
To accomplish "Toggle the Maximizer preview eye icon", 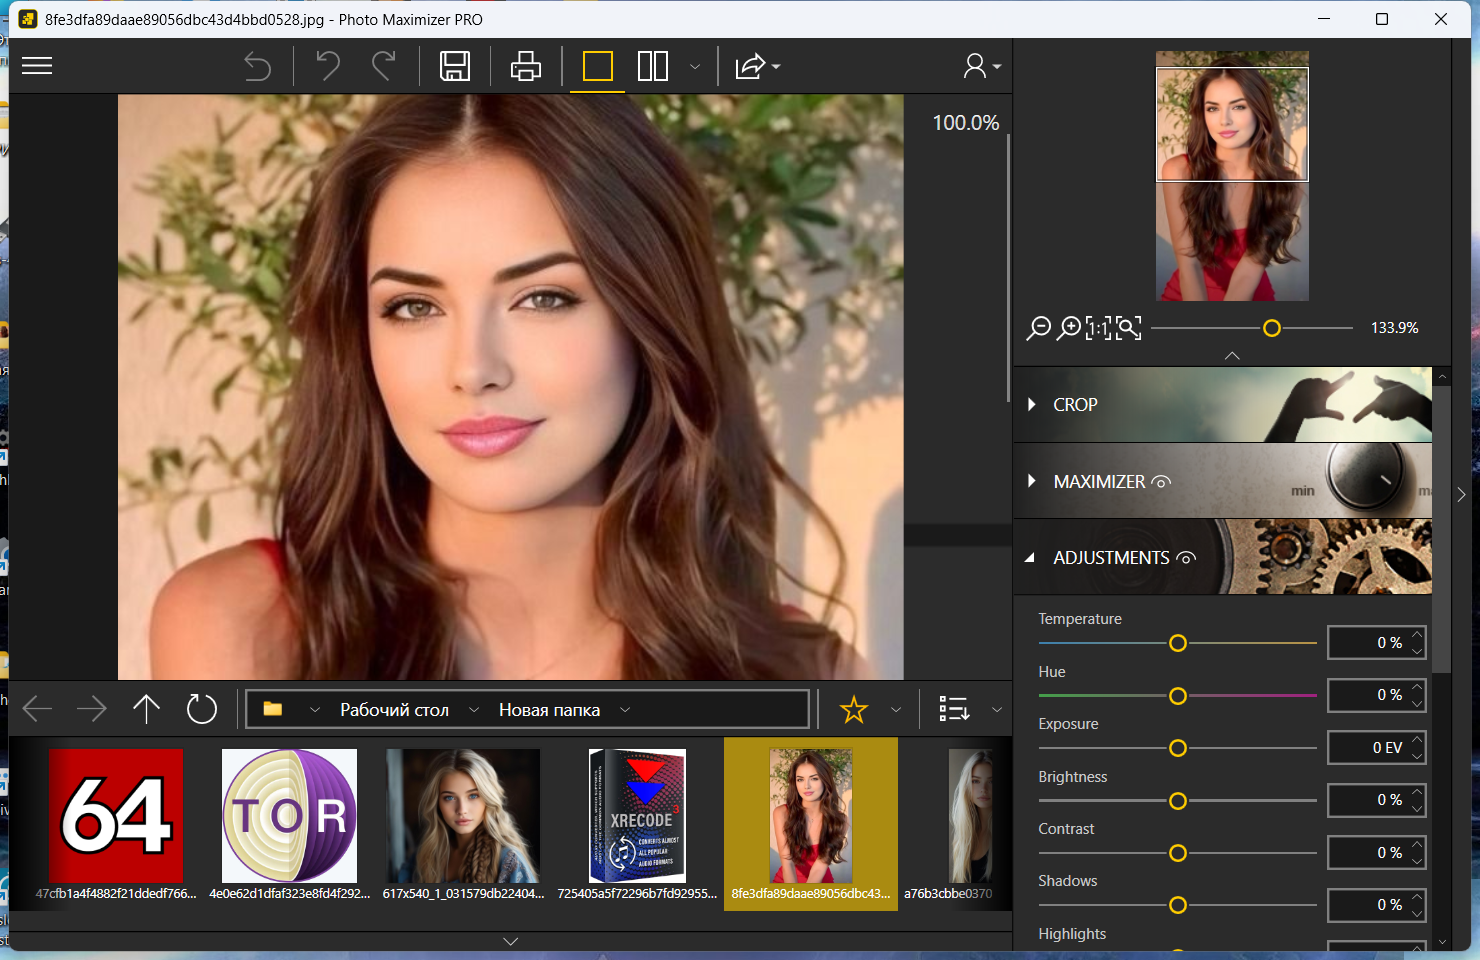I will click(1161, 482).
